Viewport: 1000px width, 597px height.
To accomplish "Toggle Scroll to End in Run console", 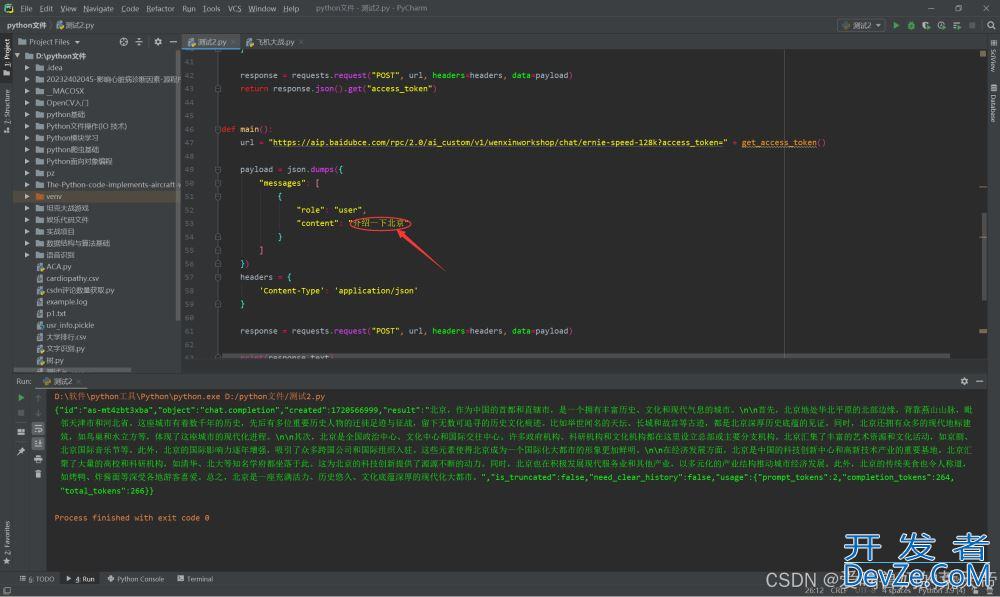I will click(38, 443).
